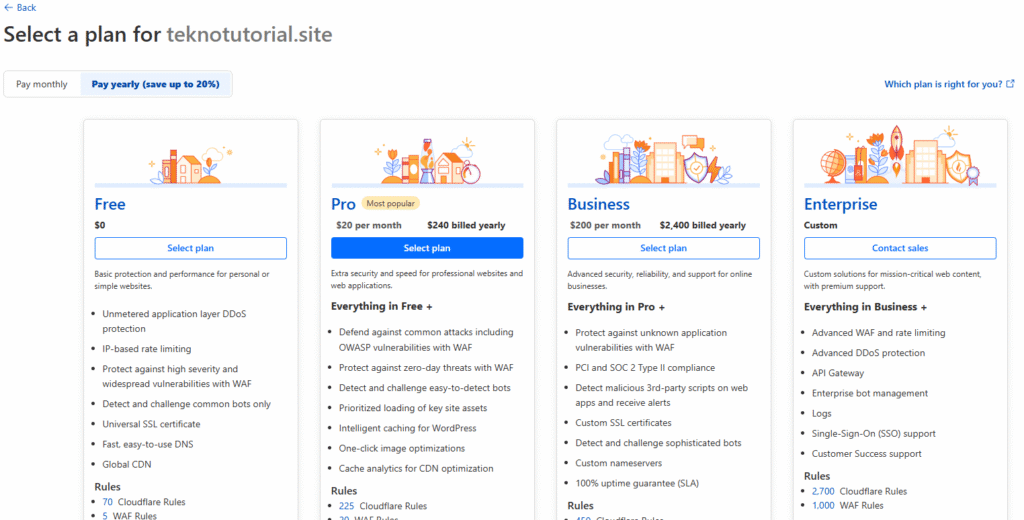Screen dimensions: 1024x520
Task: Select plan button for Free
Action: [191, 248]
